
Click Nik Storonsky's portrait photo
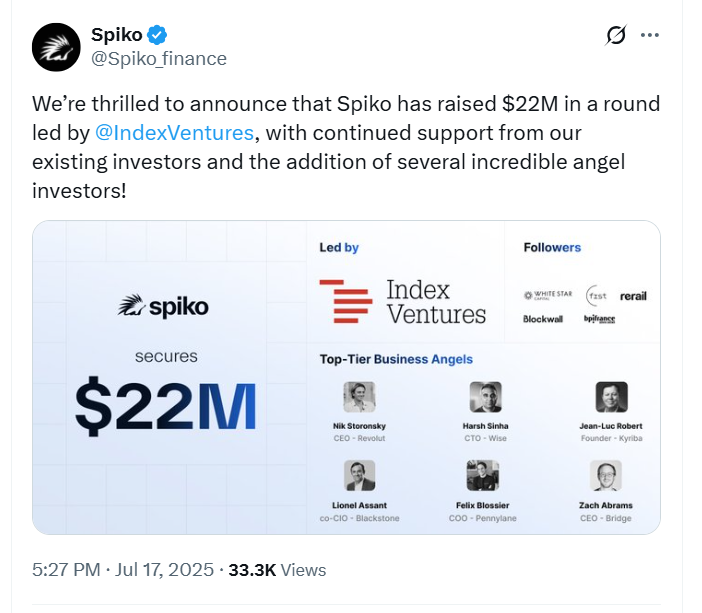tap(359, 398)
